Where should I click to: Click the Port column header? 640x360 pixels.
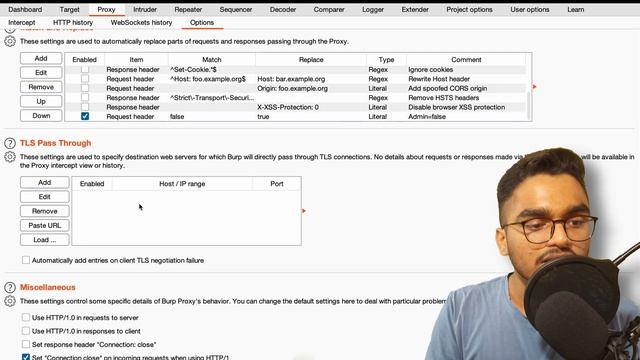(277, 184)
